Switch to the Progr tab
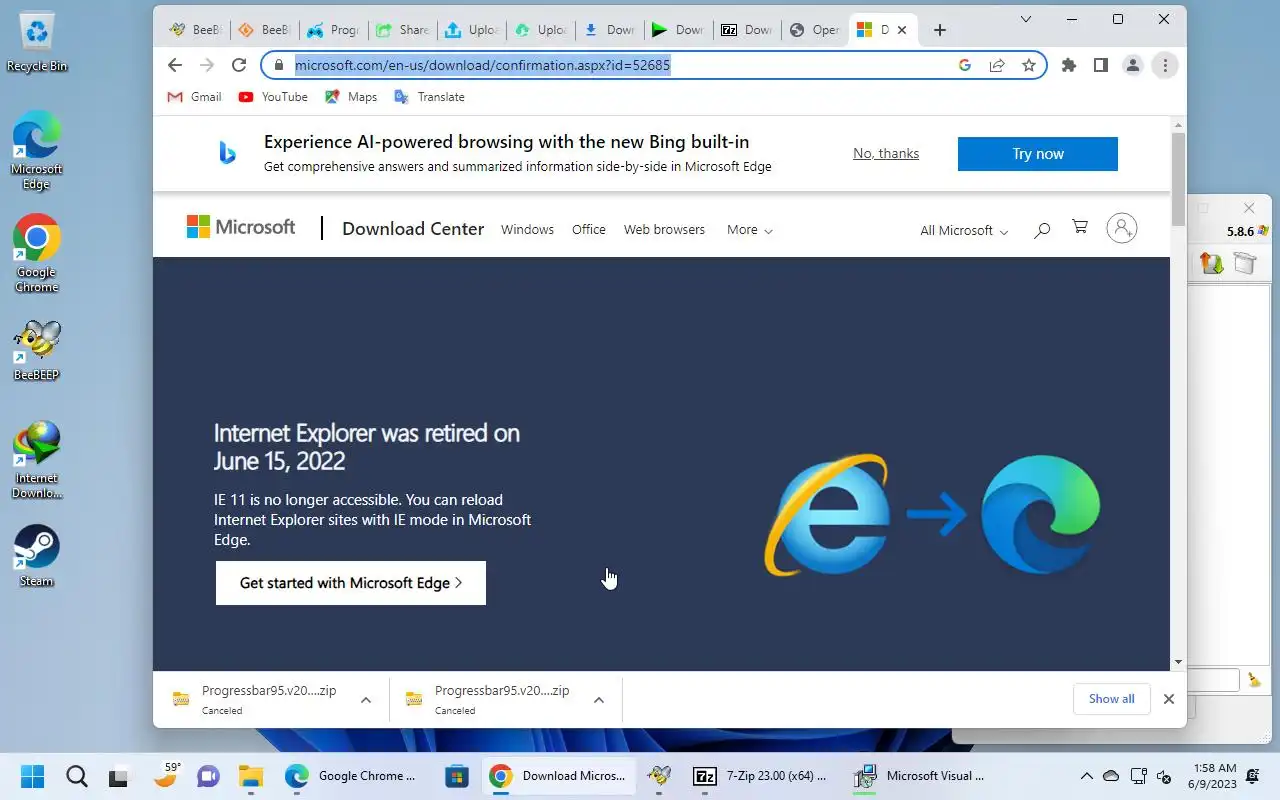This screenshot has width=1280, height=800. coord(334,30)
